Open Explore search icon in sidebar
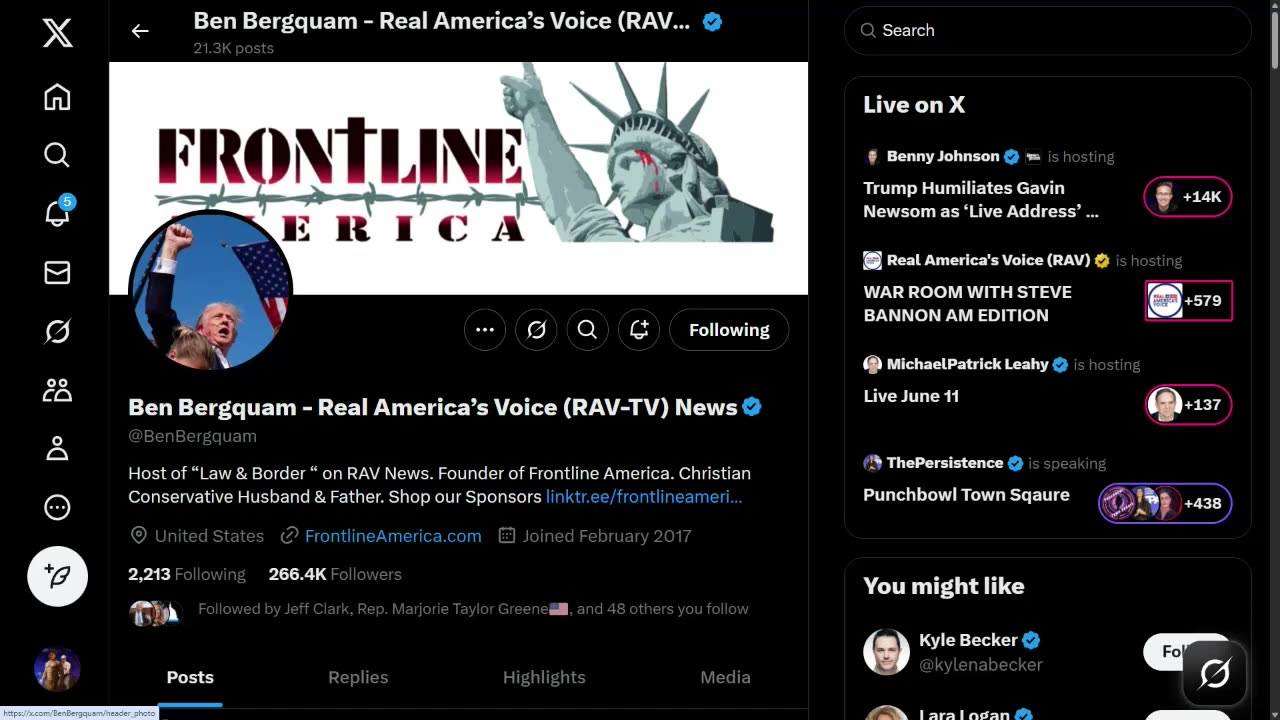This screenshot has height=720, width=1280. coord(57,155)
